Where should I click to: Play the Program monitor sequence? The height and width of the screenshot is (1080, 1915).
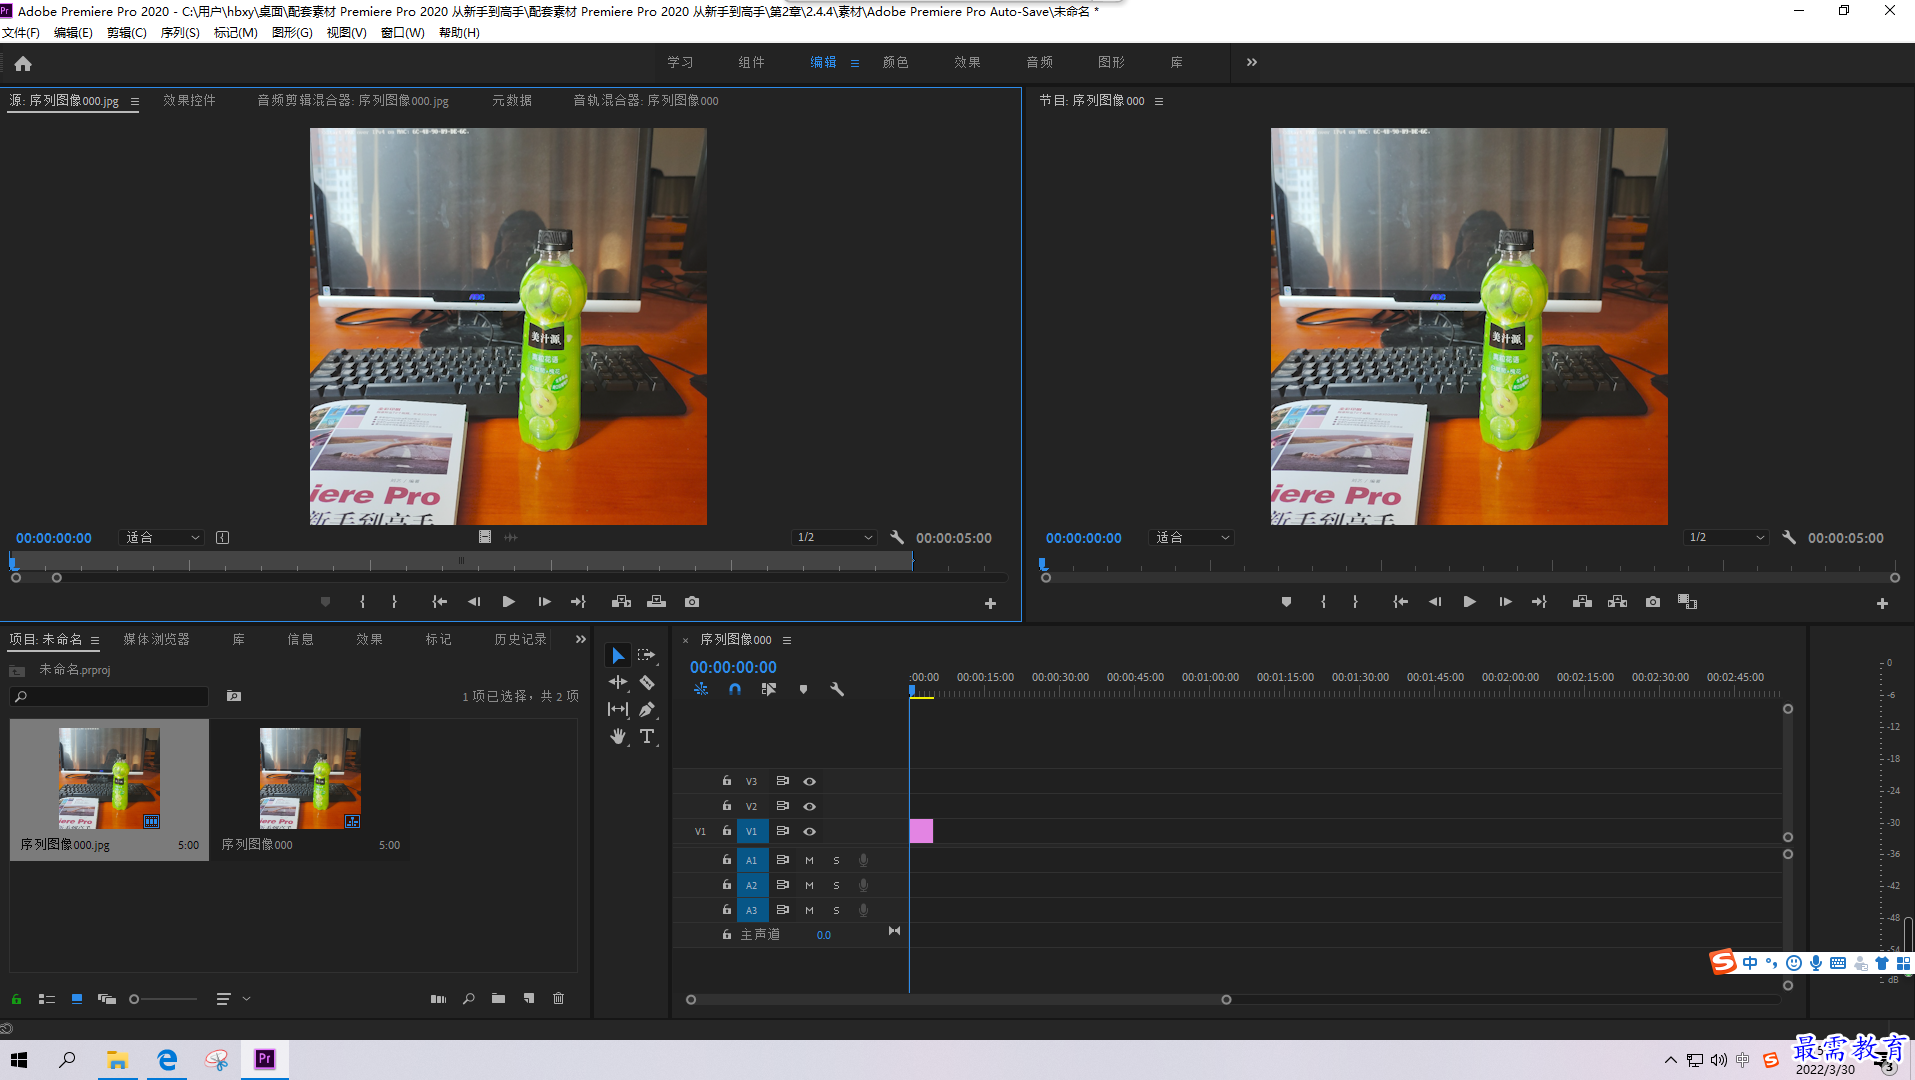coord(1469,602)
